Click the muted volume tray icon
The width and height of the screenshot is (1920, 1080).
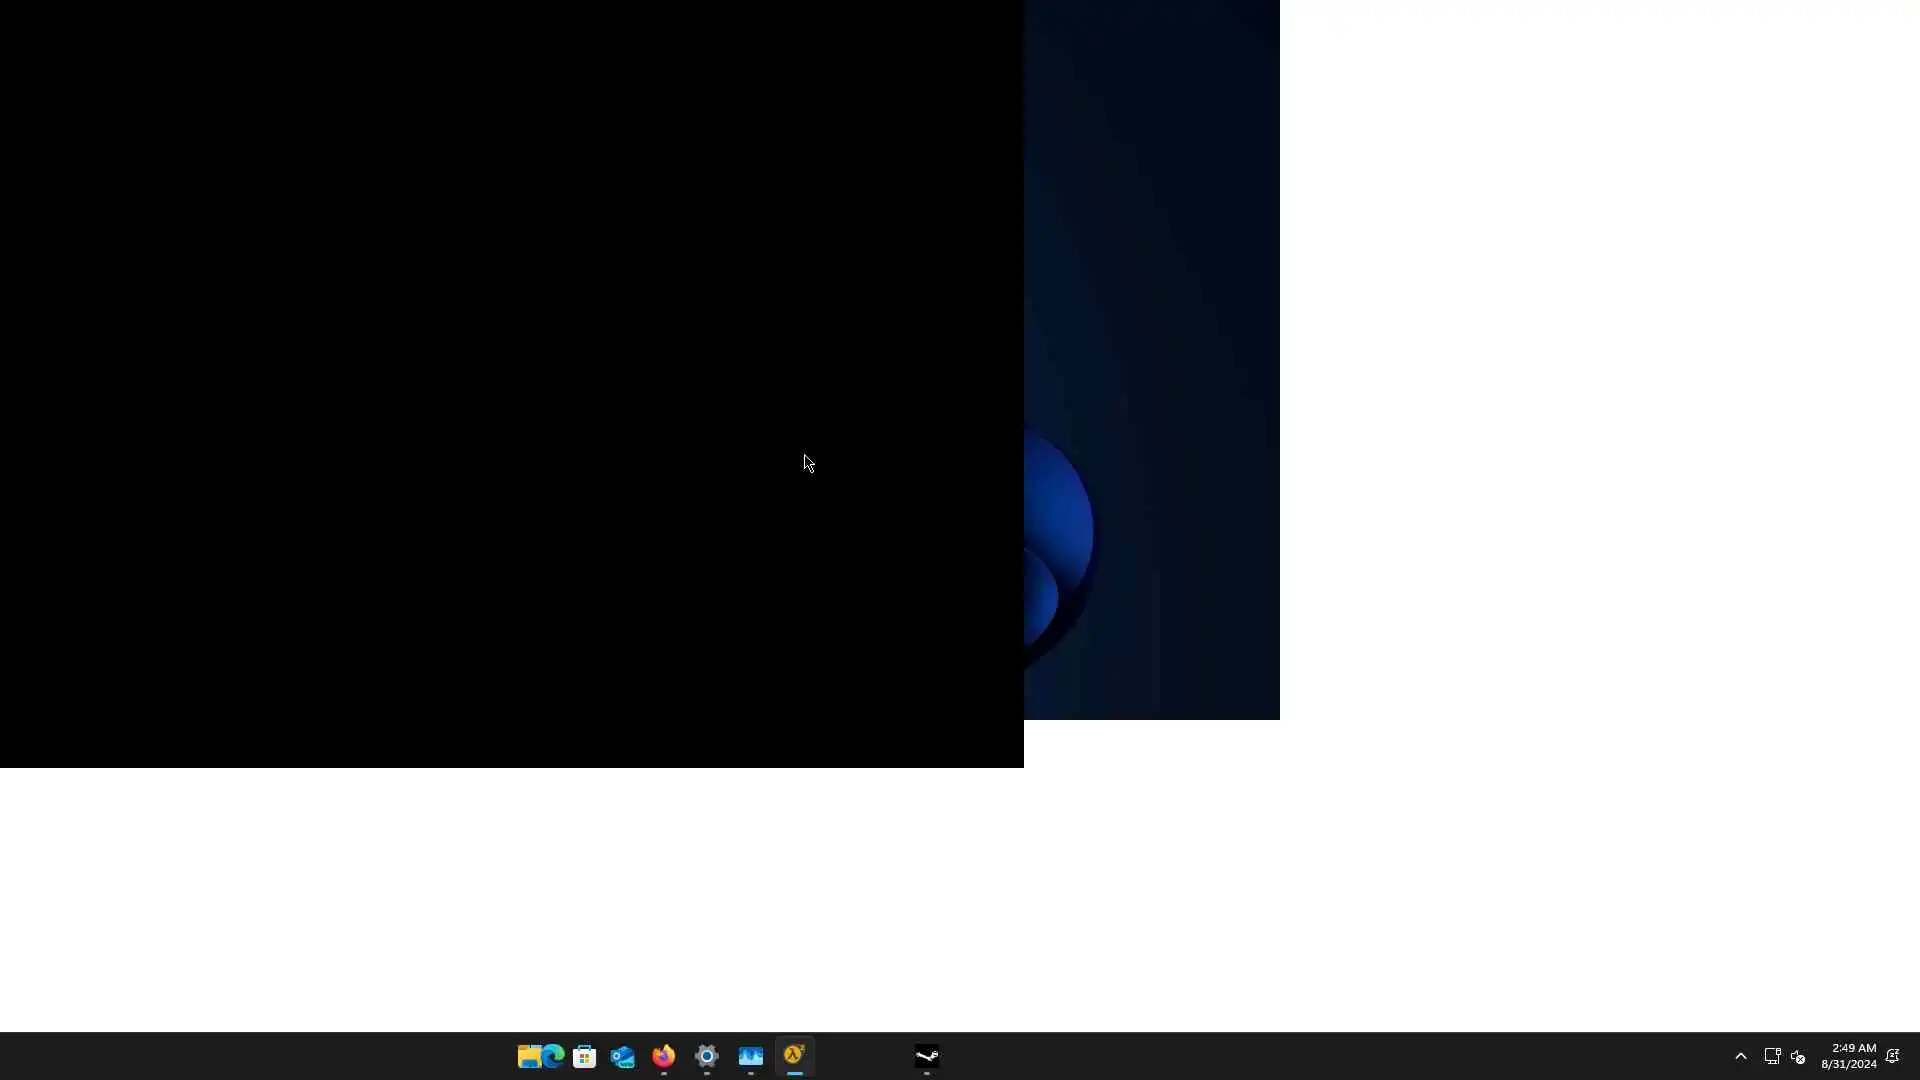point(1798,1056)
